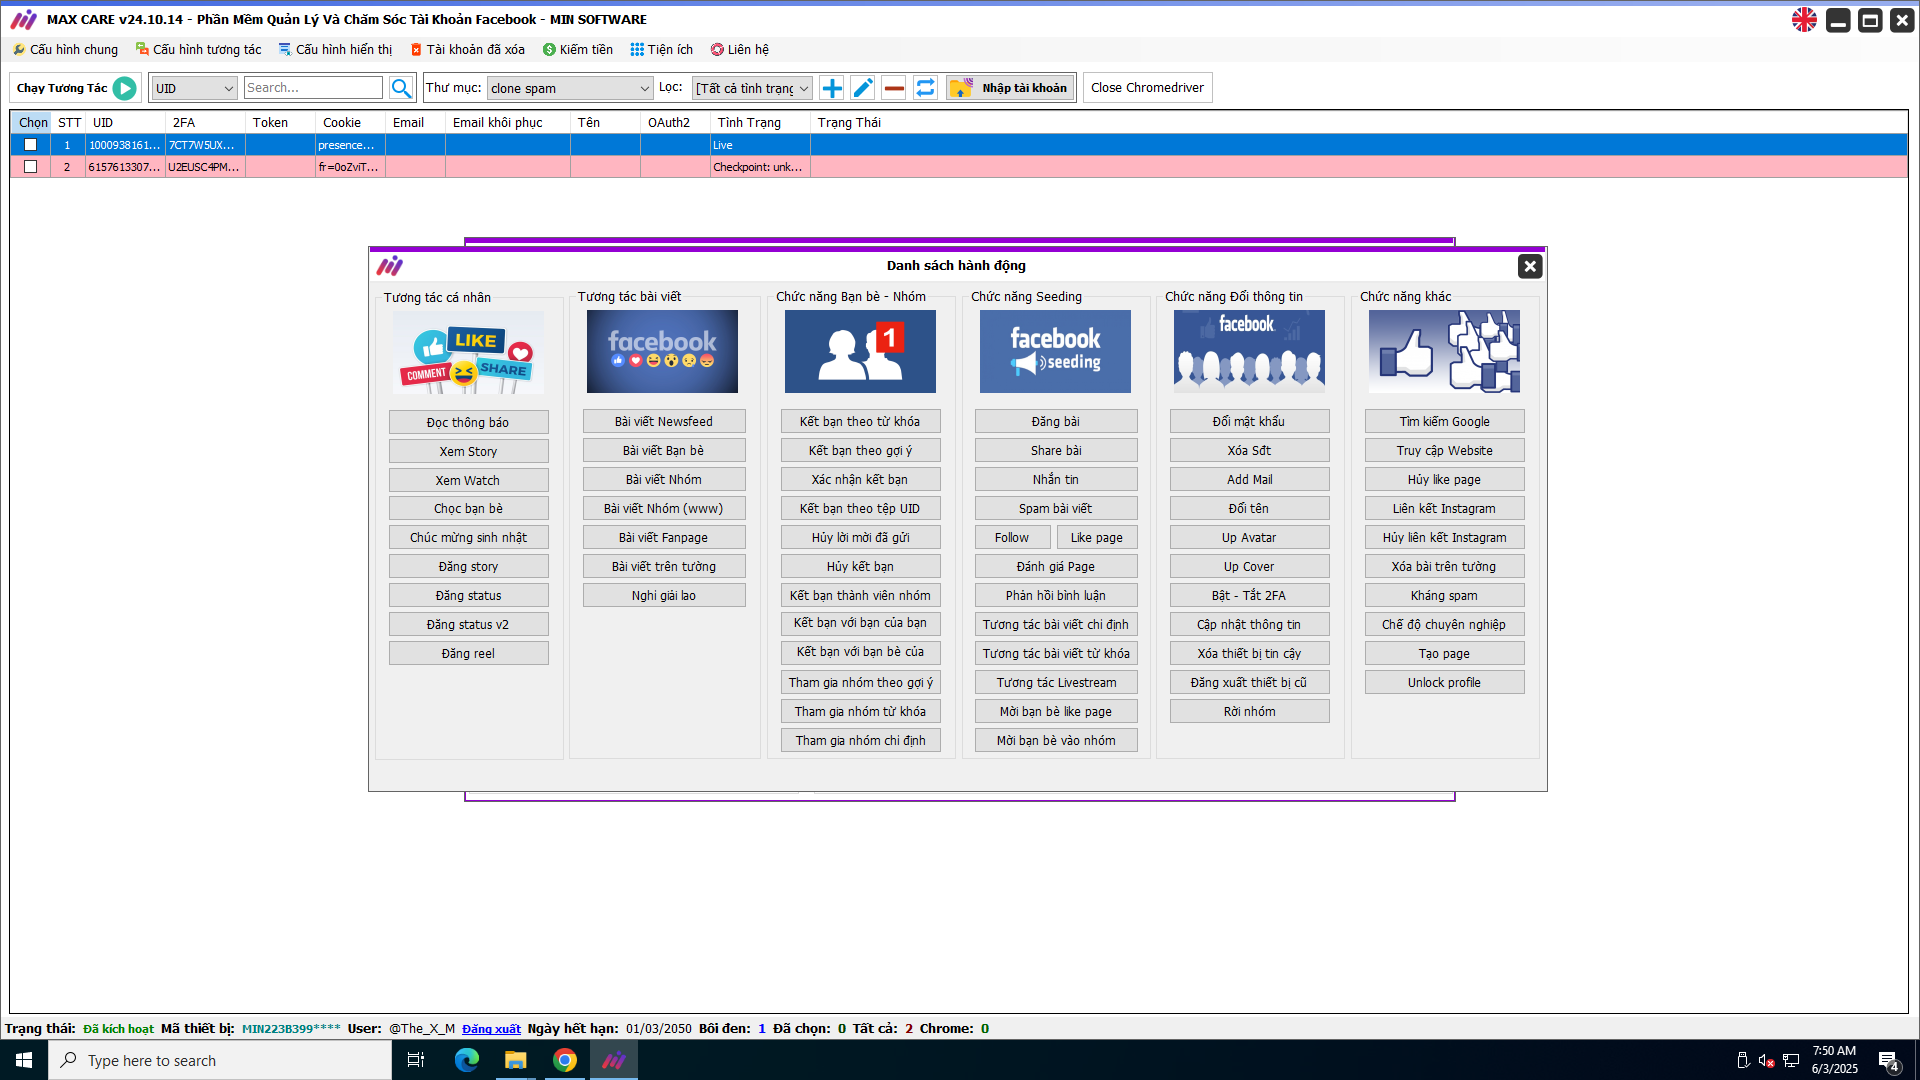
Task: Click the blue refresh arrows icon
Action: pyautogui.click(x=926, y=88)
